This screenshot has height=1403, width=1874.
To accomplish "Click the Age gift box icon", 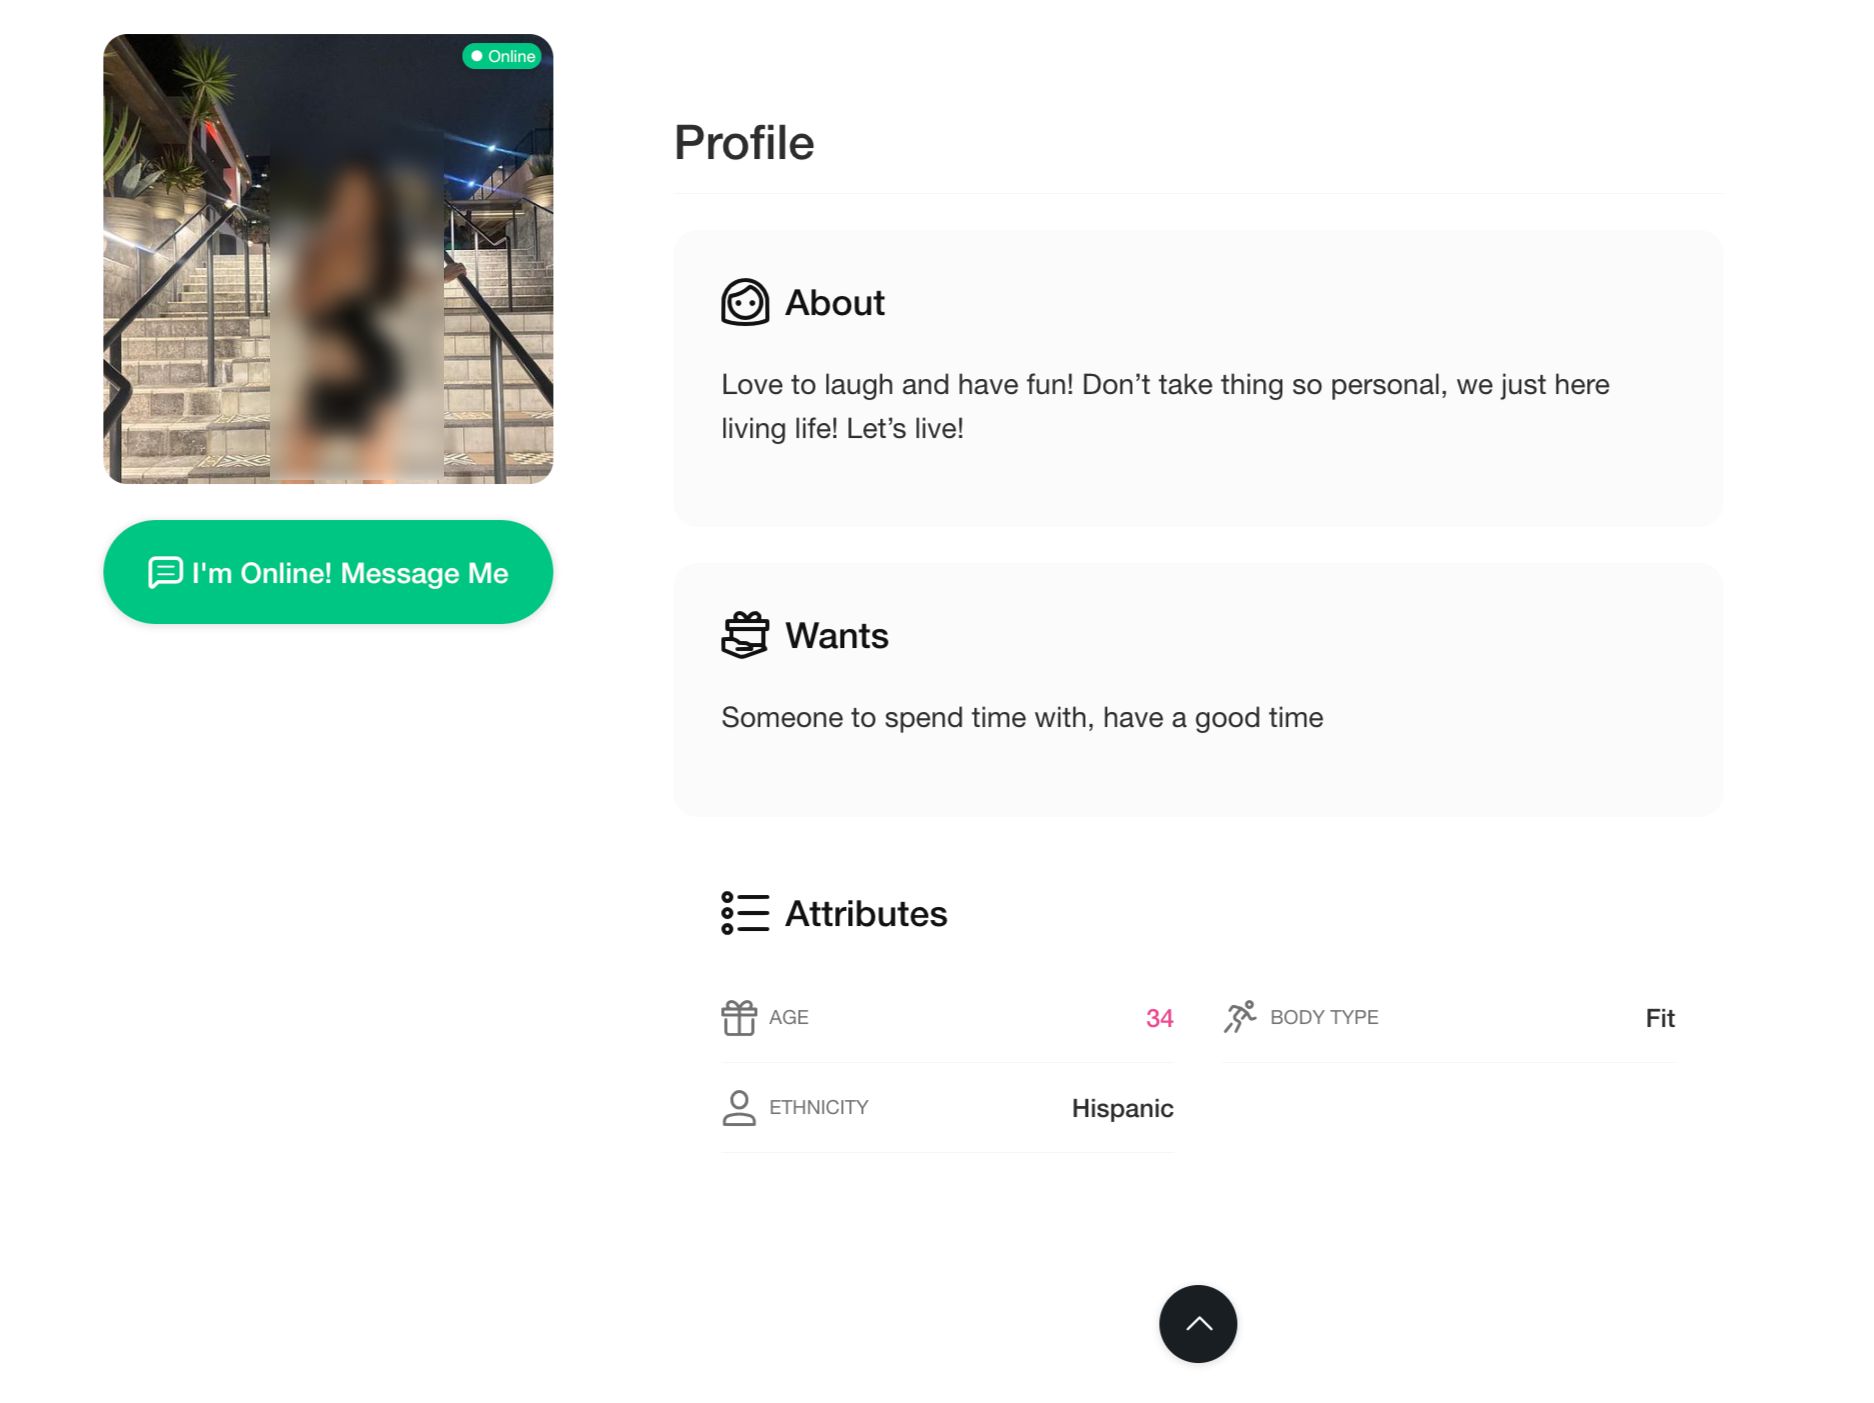I will click(739, 1018).
